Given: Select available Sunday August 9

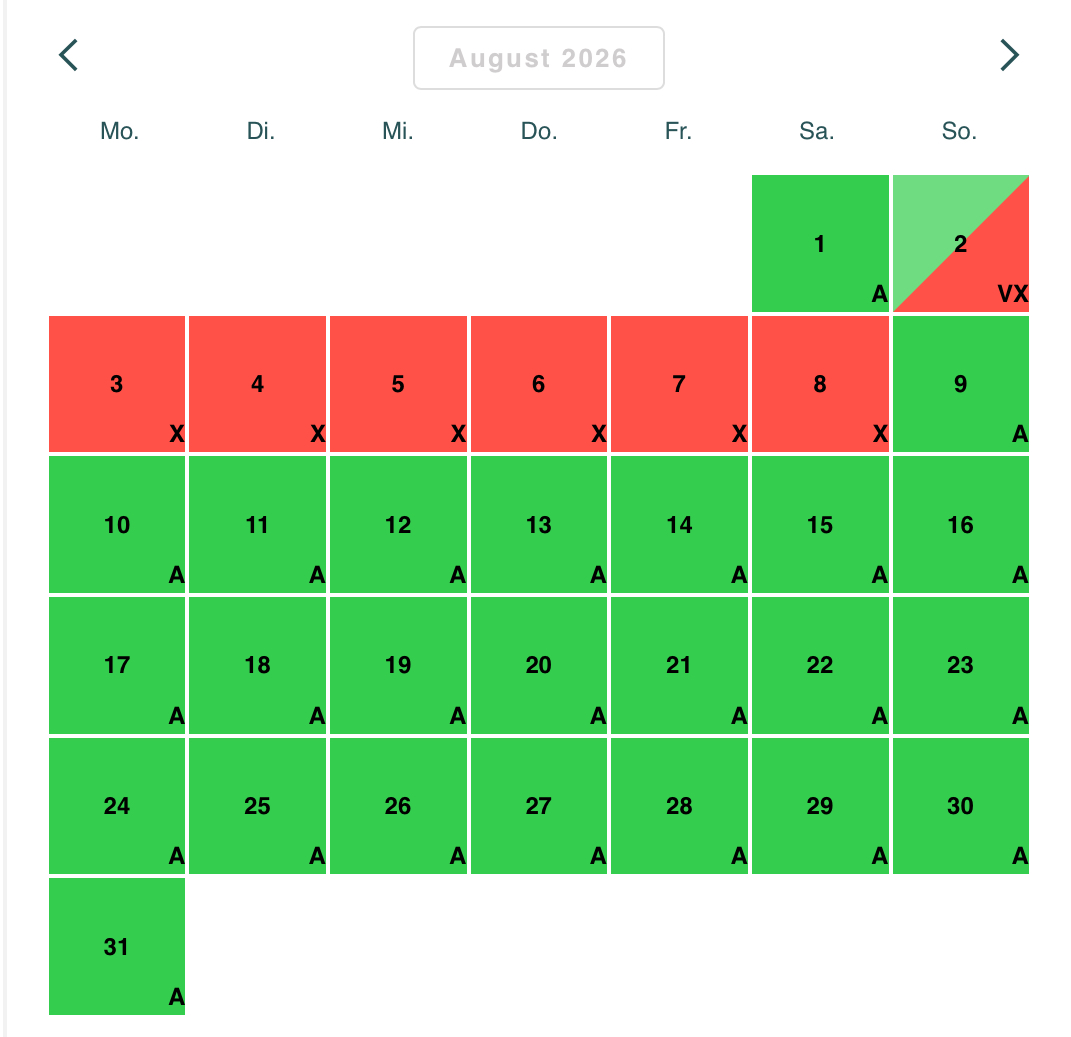Looking at the screenshot, I should tap(960, 384).
